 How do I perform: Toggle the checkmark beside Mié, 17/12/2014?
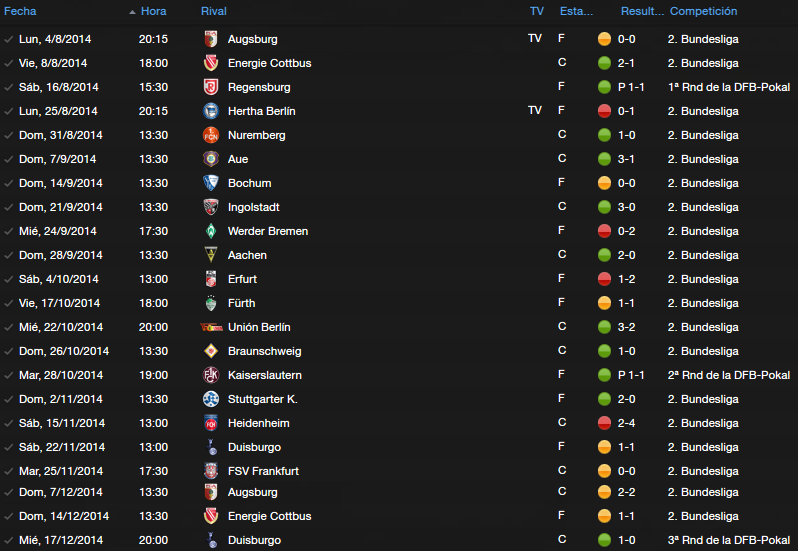coord(9,540)
